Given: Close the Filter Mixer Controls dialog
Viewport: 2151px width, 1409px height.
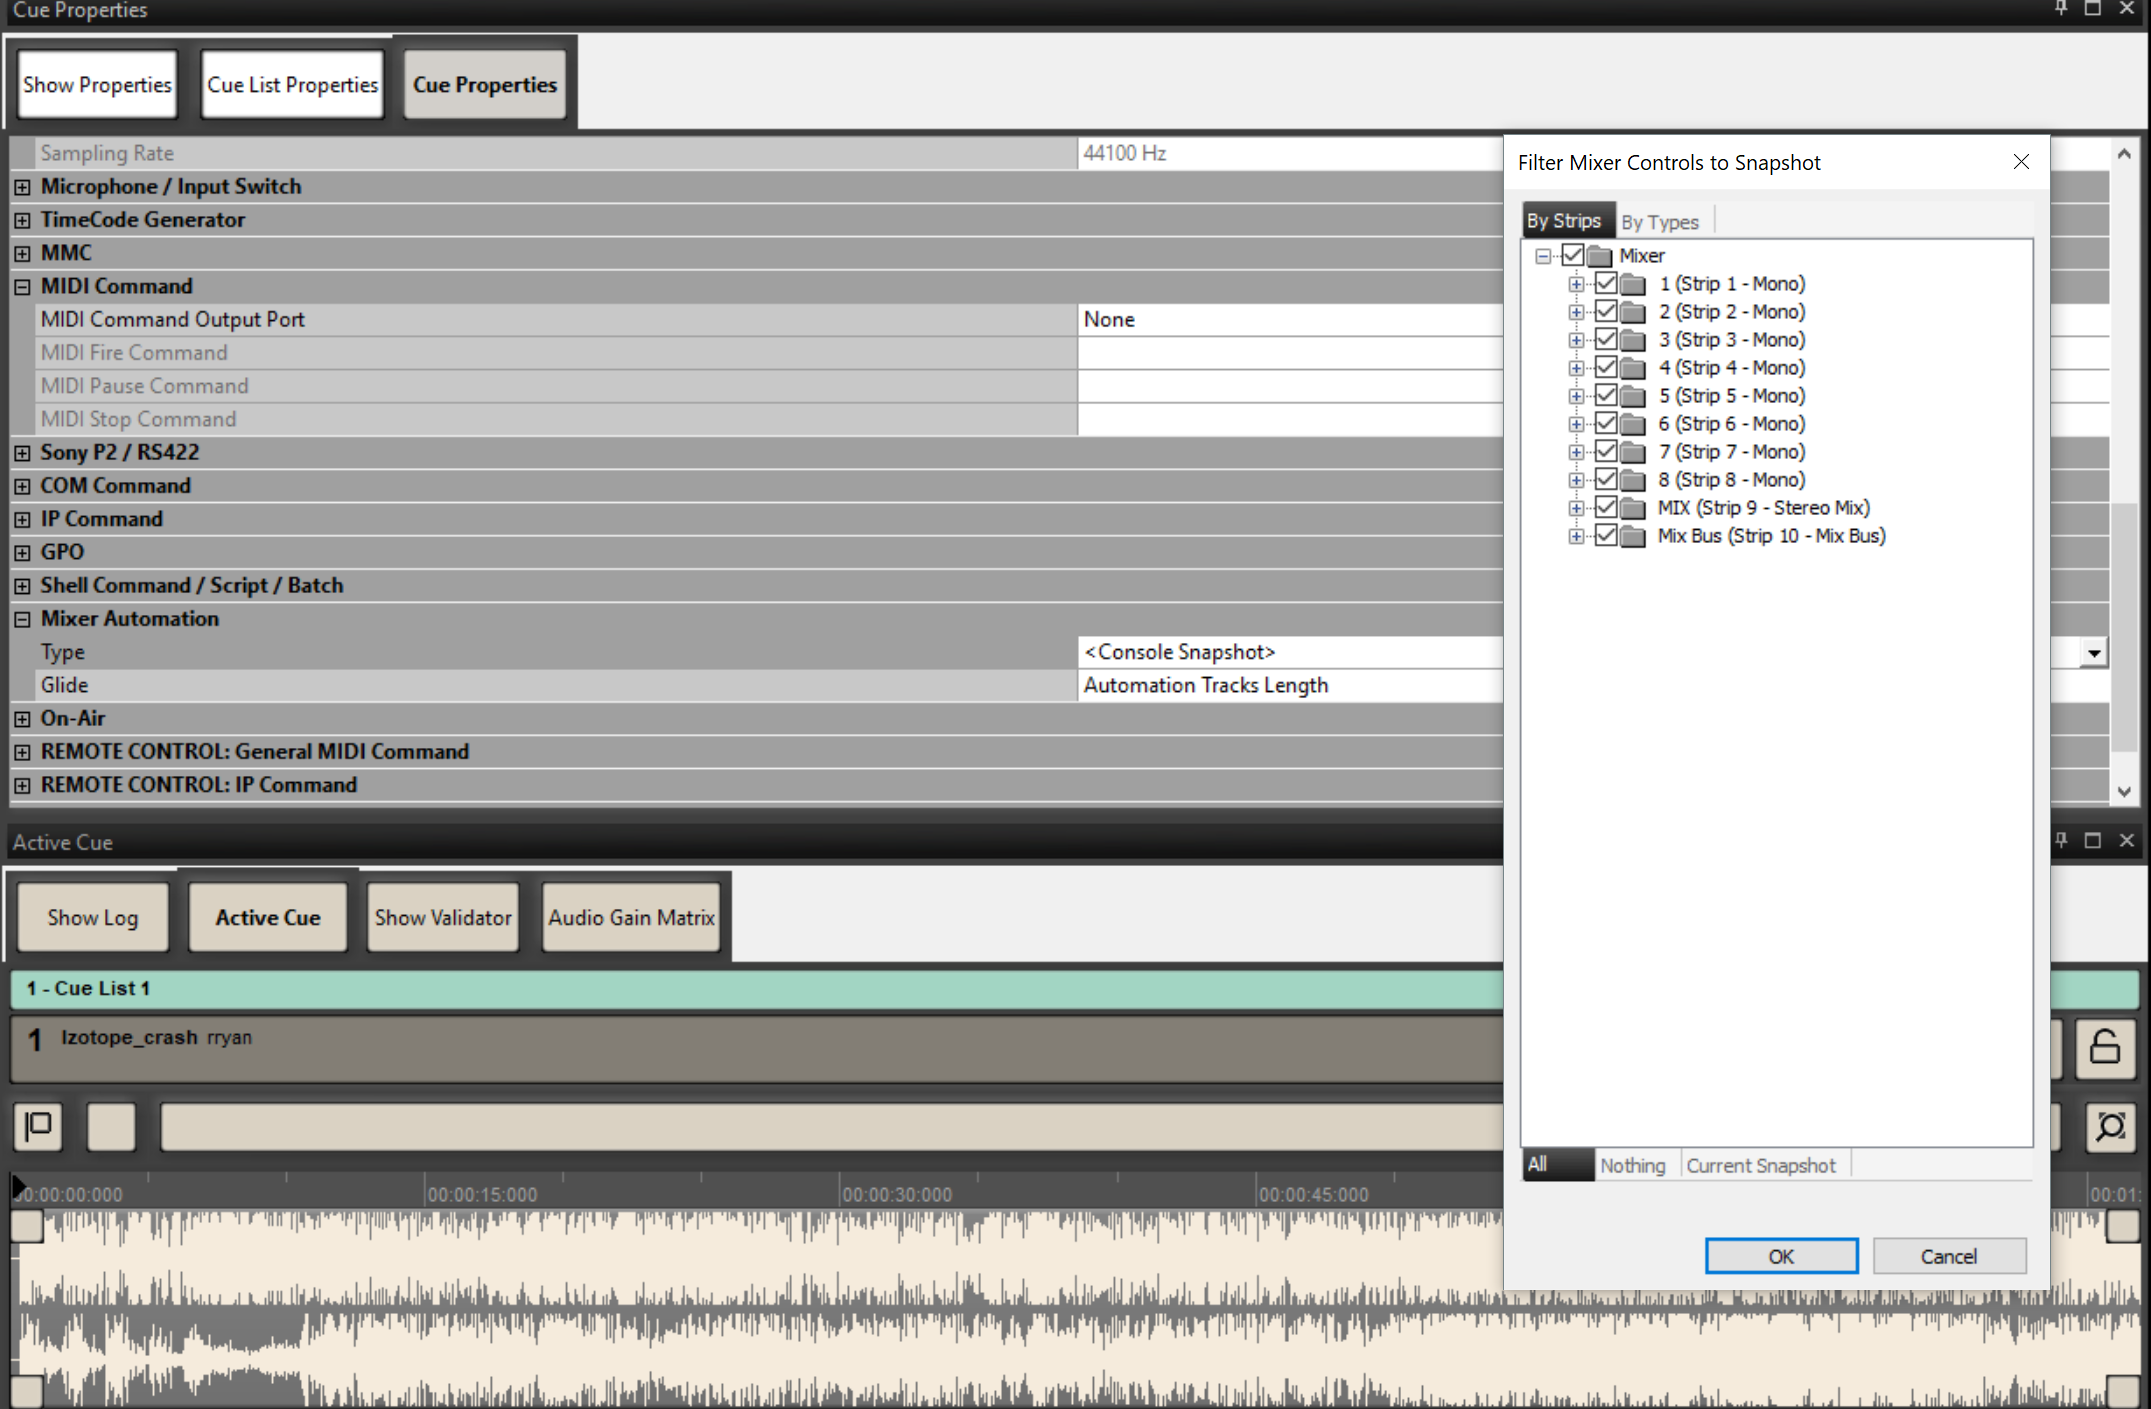Looking at the screenshot, I should (x=2021, y=162).
